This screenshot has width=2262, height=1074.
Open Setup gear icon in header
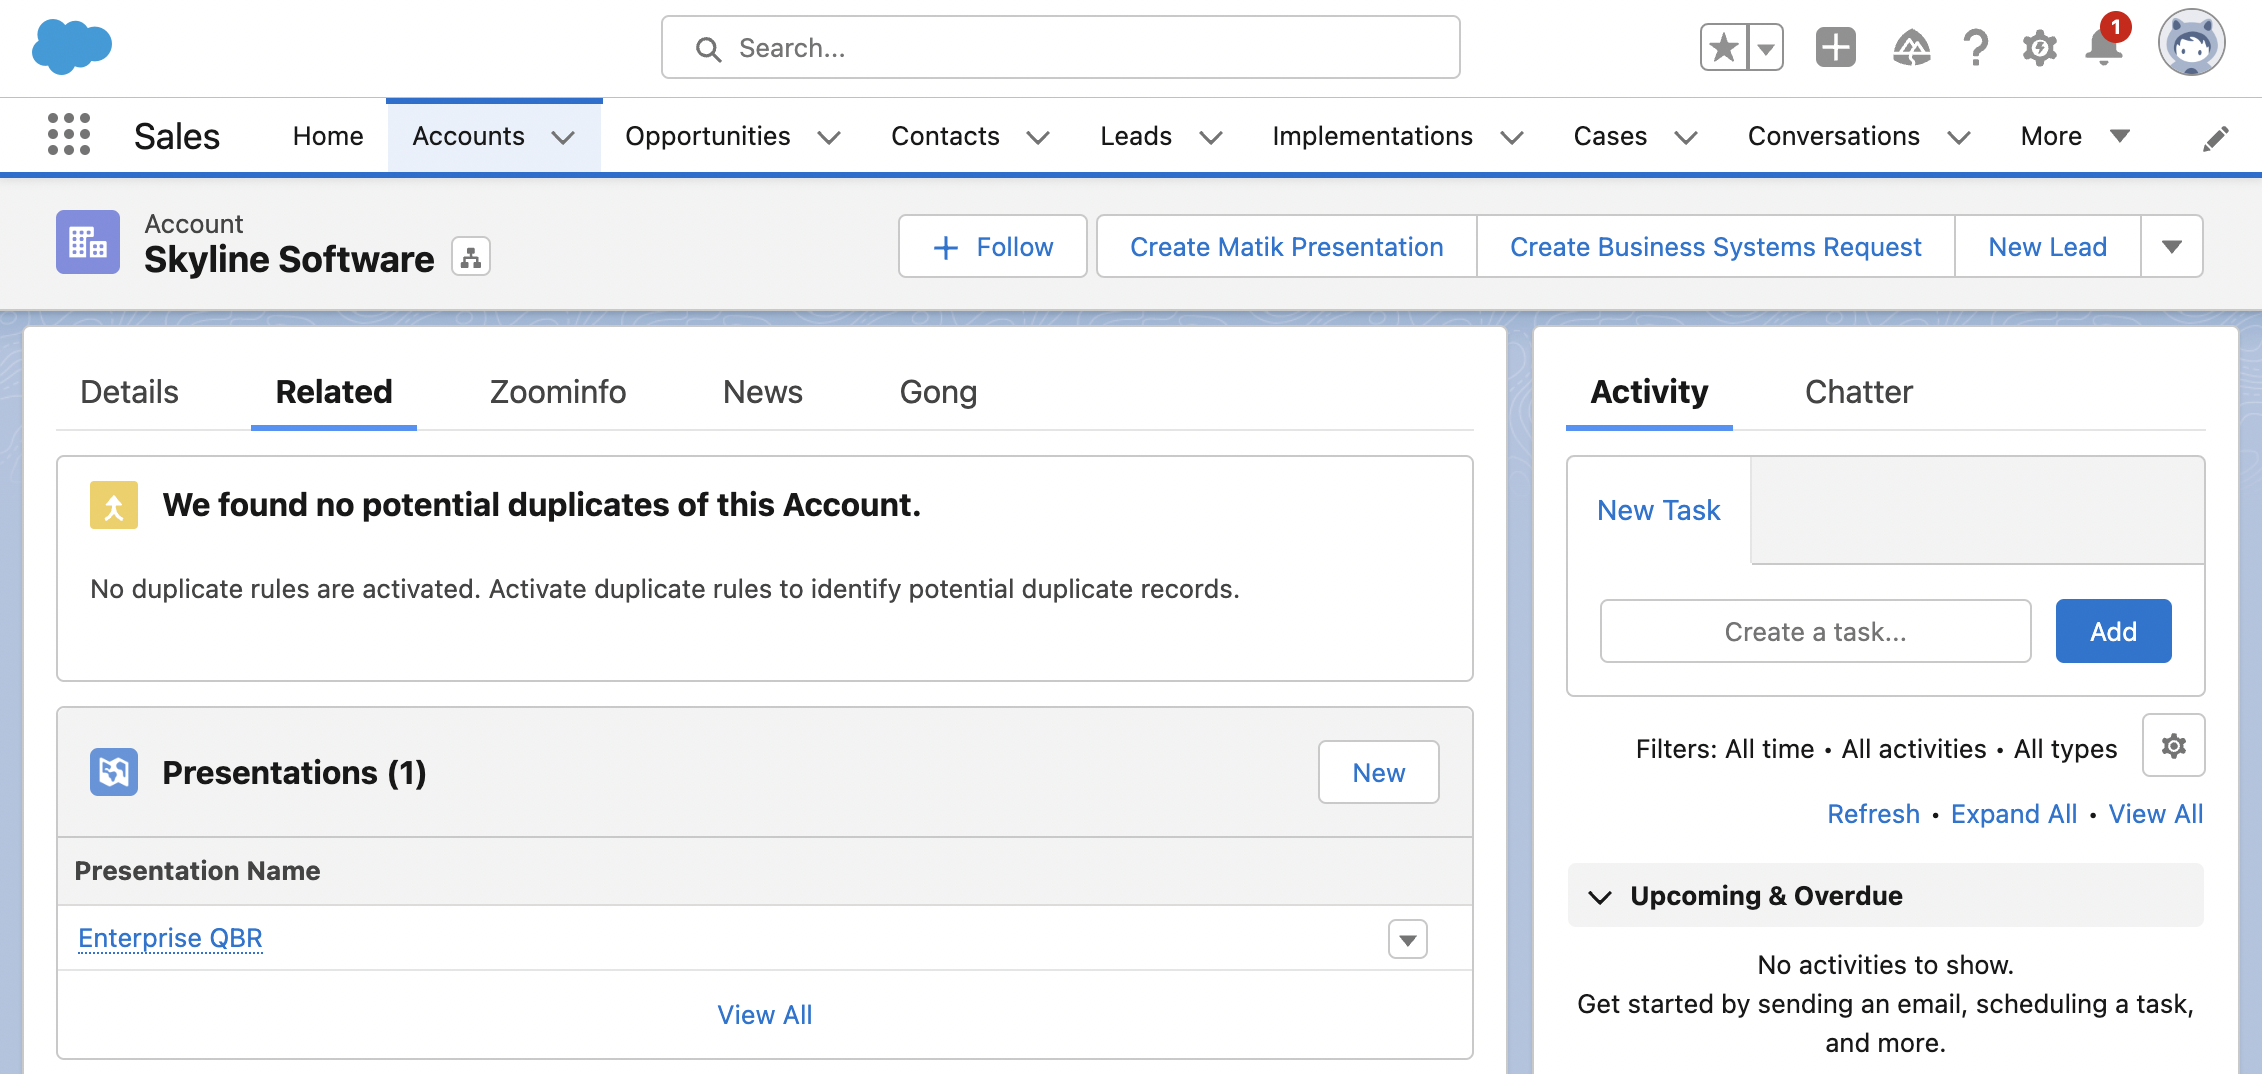[x=2039, y=47]
